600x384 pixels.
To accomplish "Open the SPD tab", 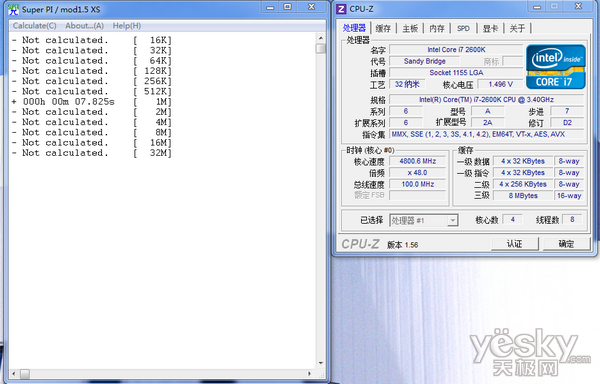I will click(463, 28).
